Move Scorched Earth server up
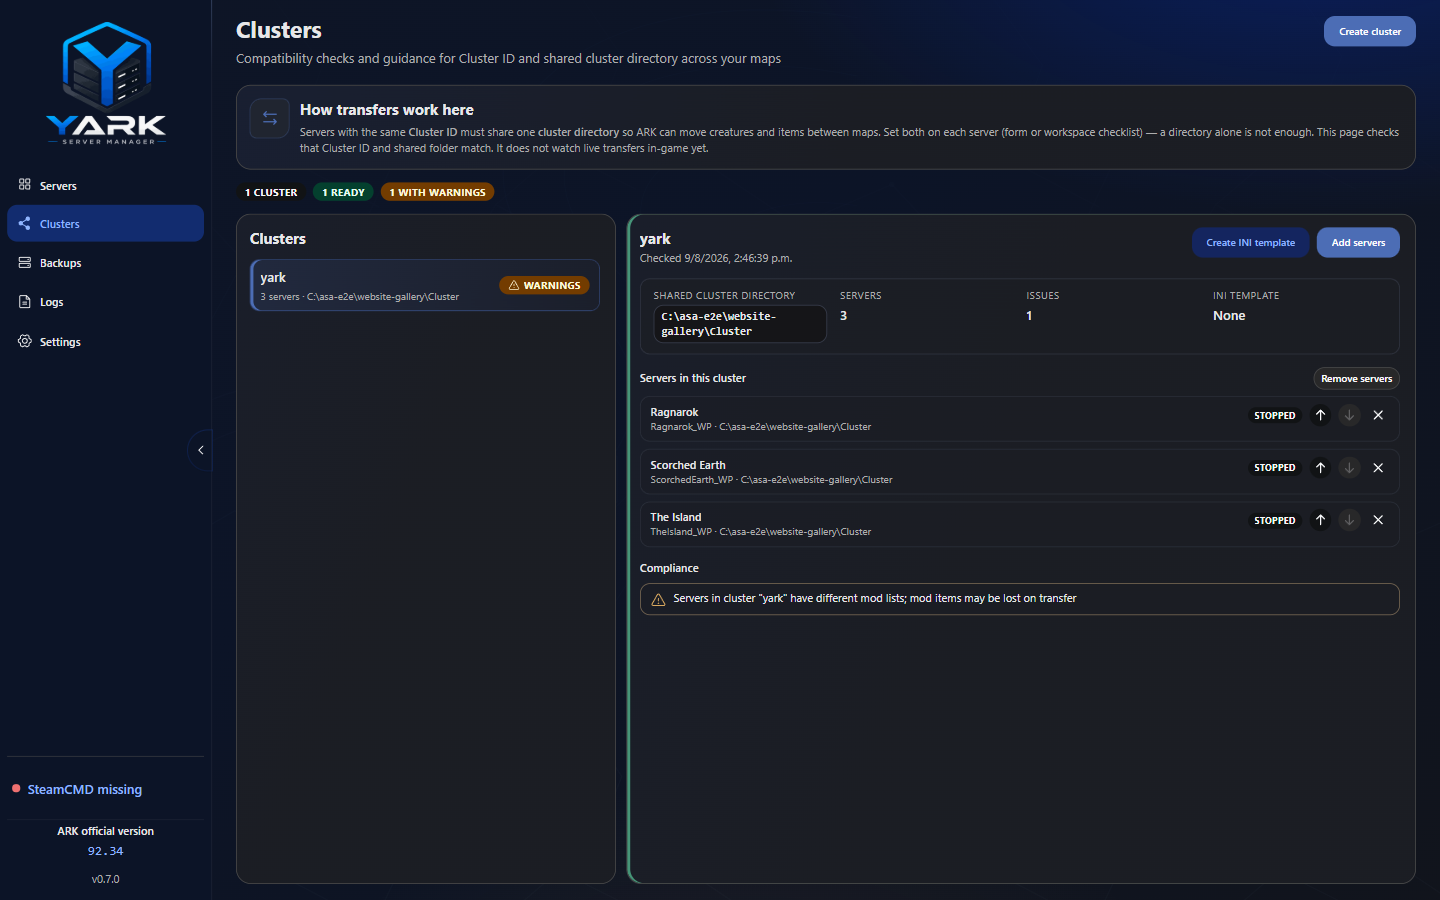 (x=1320, y=467)
